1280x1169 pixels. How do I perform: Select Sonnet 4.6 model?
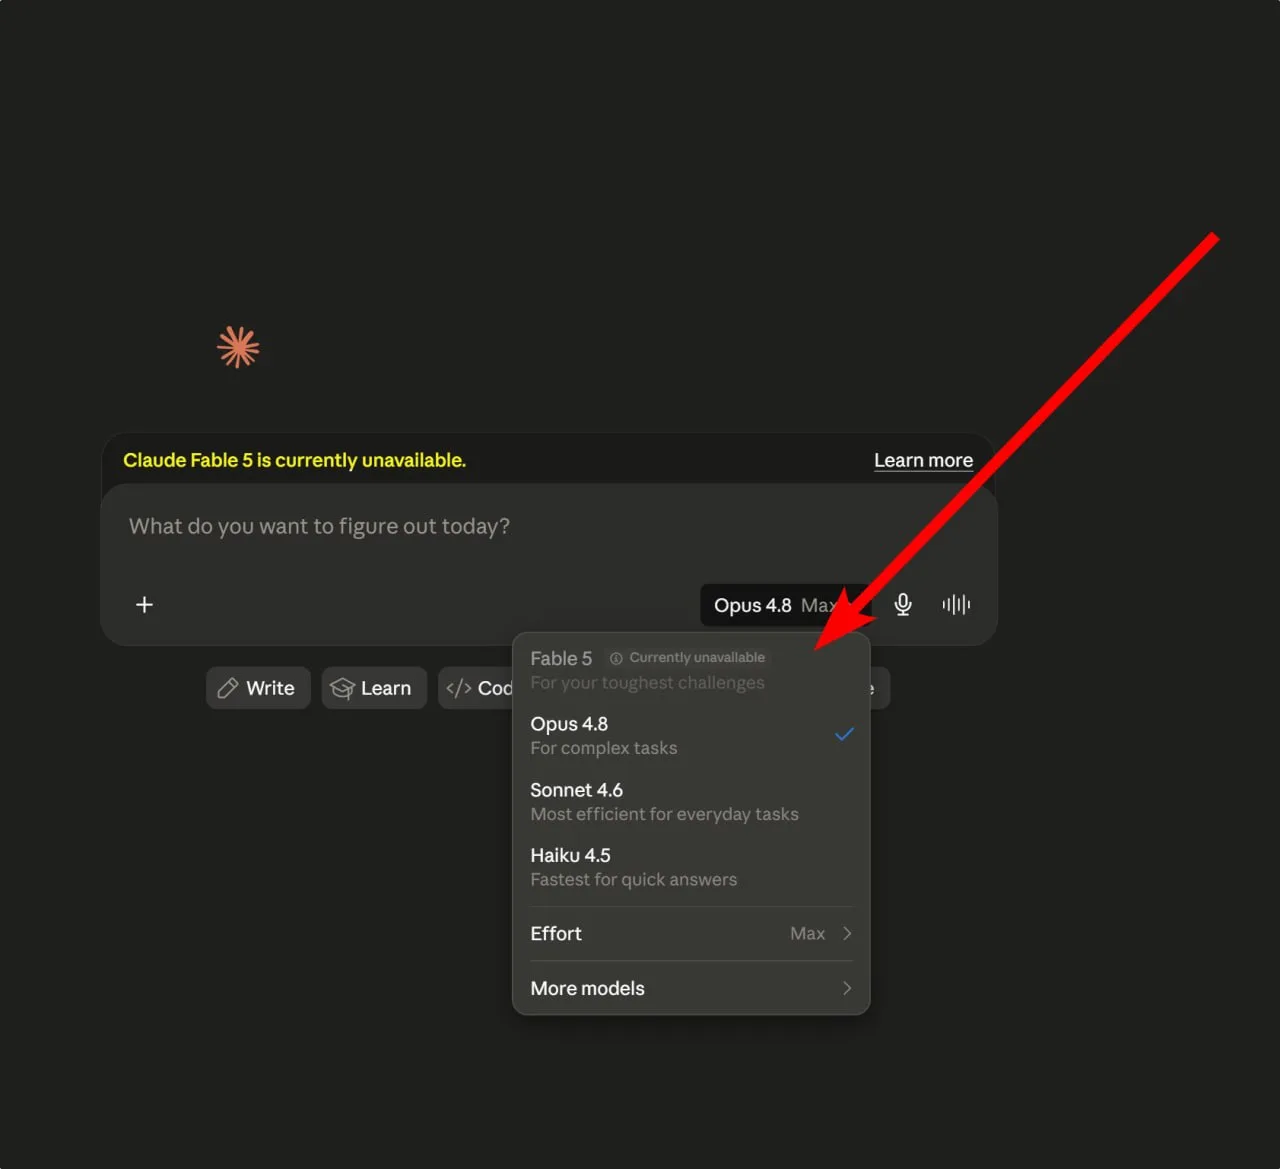(691, 801)
